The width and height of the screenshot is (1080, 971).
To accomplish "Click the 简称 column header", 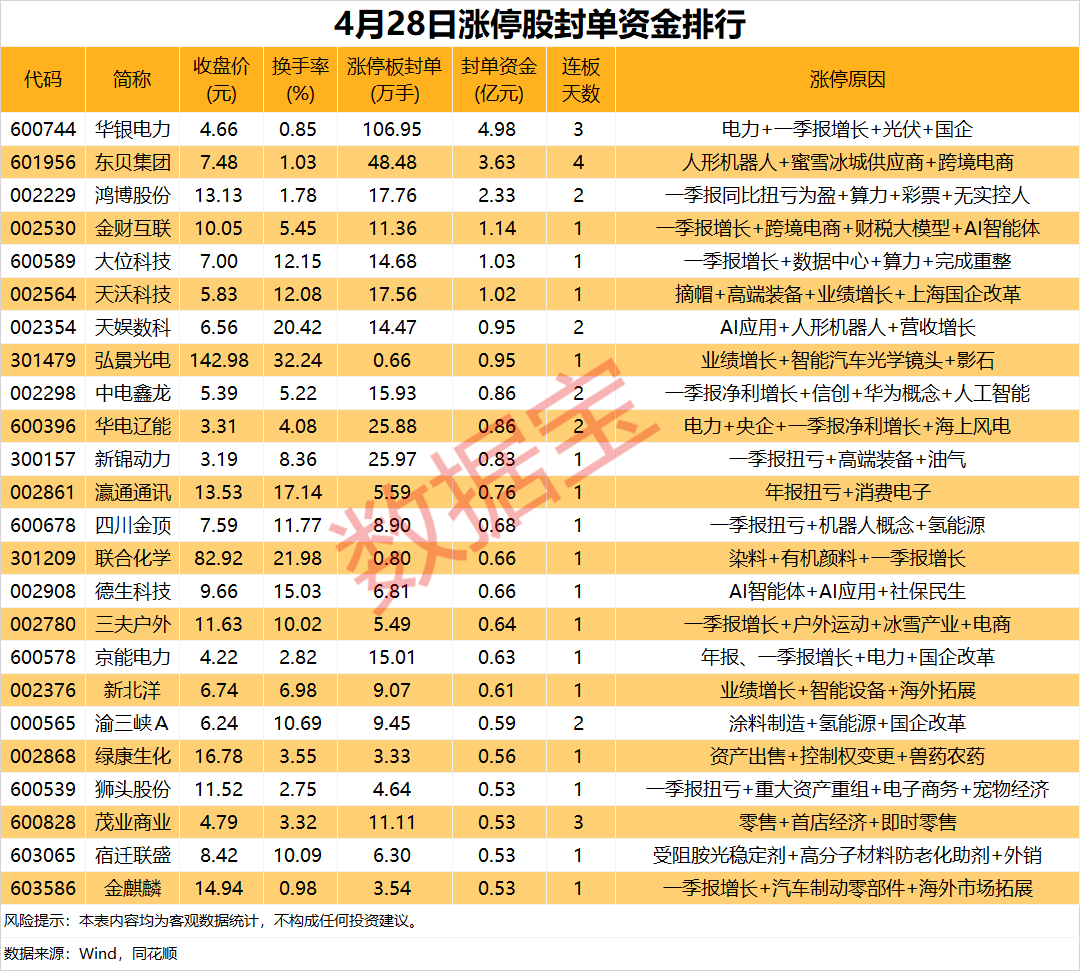I will [x=132, y=79].
